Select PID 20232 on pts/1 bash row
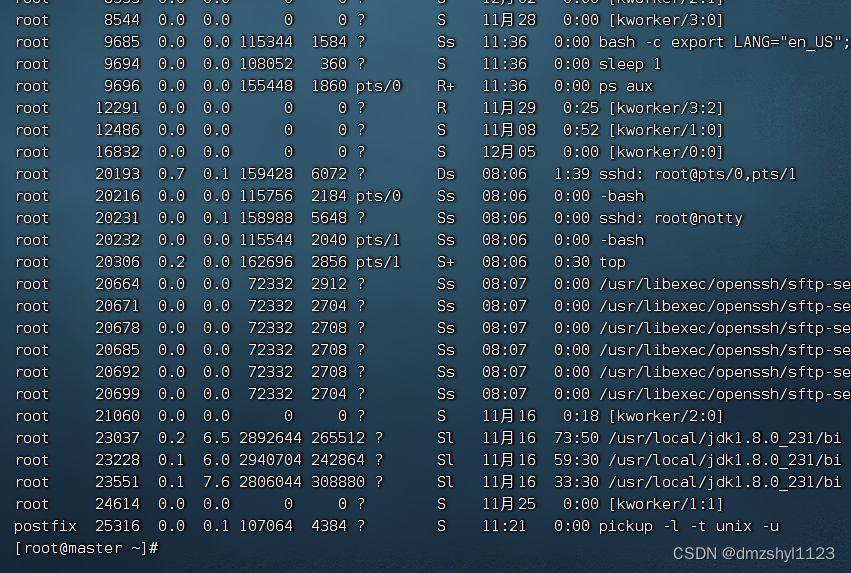The width and height of the screenshot is (851, 573). pos(117,240)
